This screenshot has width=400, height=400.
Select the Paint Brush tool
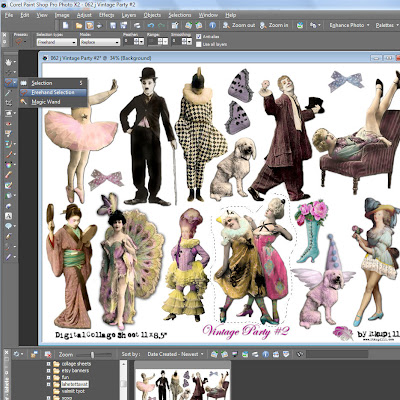(8, 154)
